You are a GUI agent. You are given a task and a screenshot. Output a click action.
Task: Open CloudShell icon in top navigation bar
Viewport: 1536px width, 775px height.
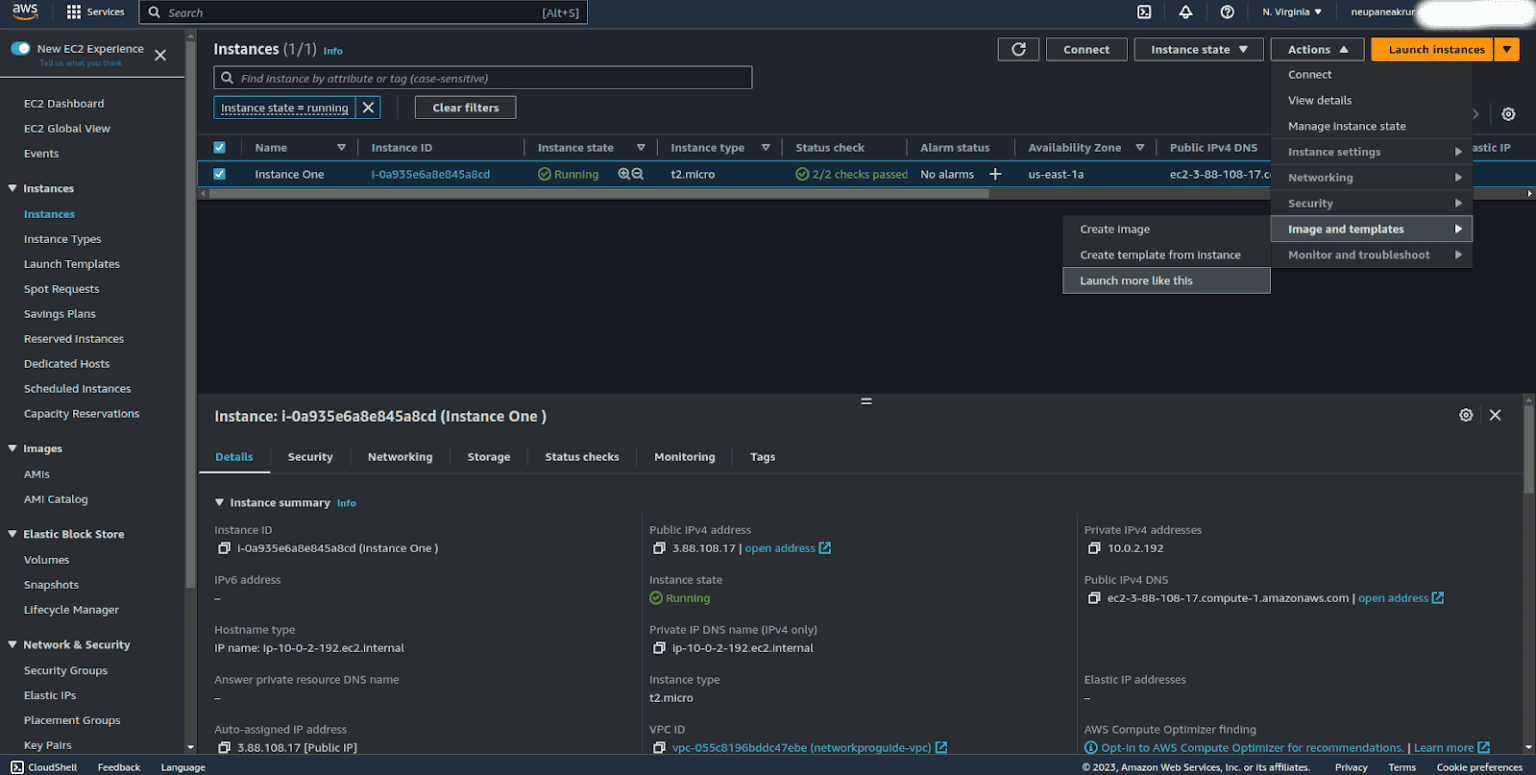1144,12
